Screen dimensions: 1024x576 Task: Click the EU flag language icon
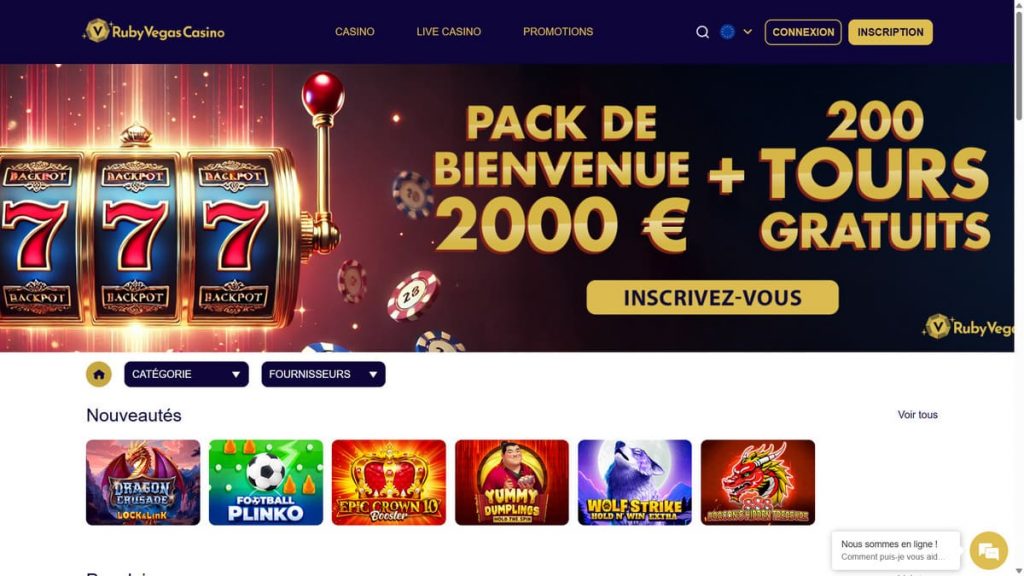[x=728, y=31]
